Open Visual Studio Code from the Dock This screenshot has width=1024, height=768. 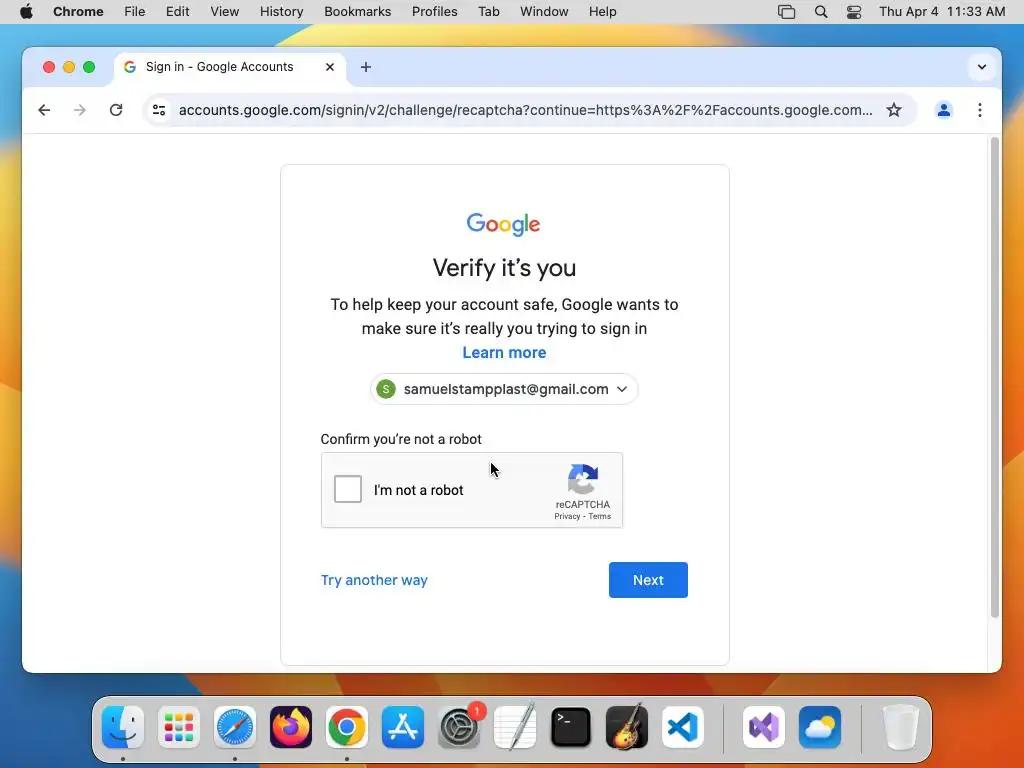coord(682,727)
